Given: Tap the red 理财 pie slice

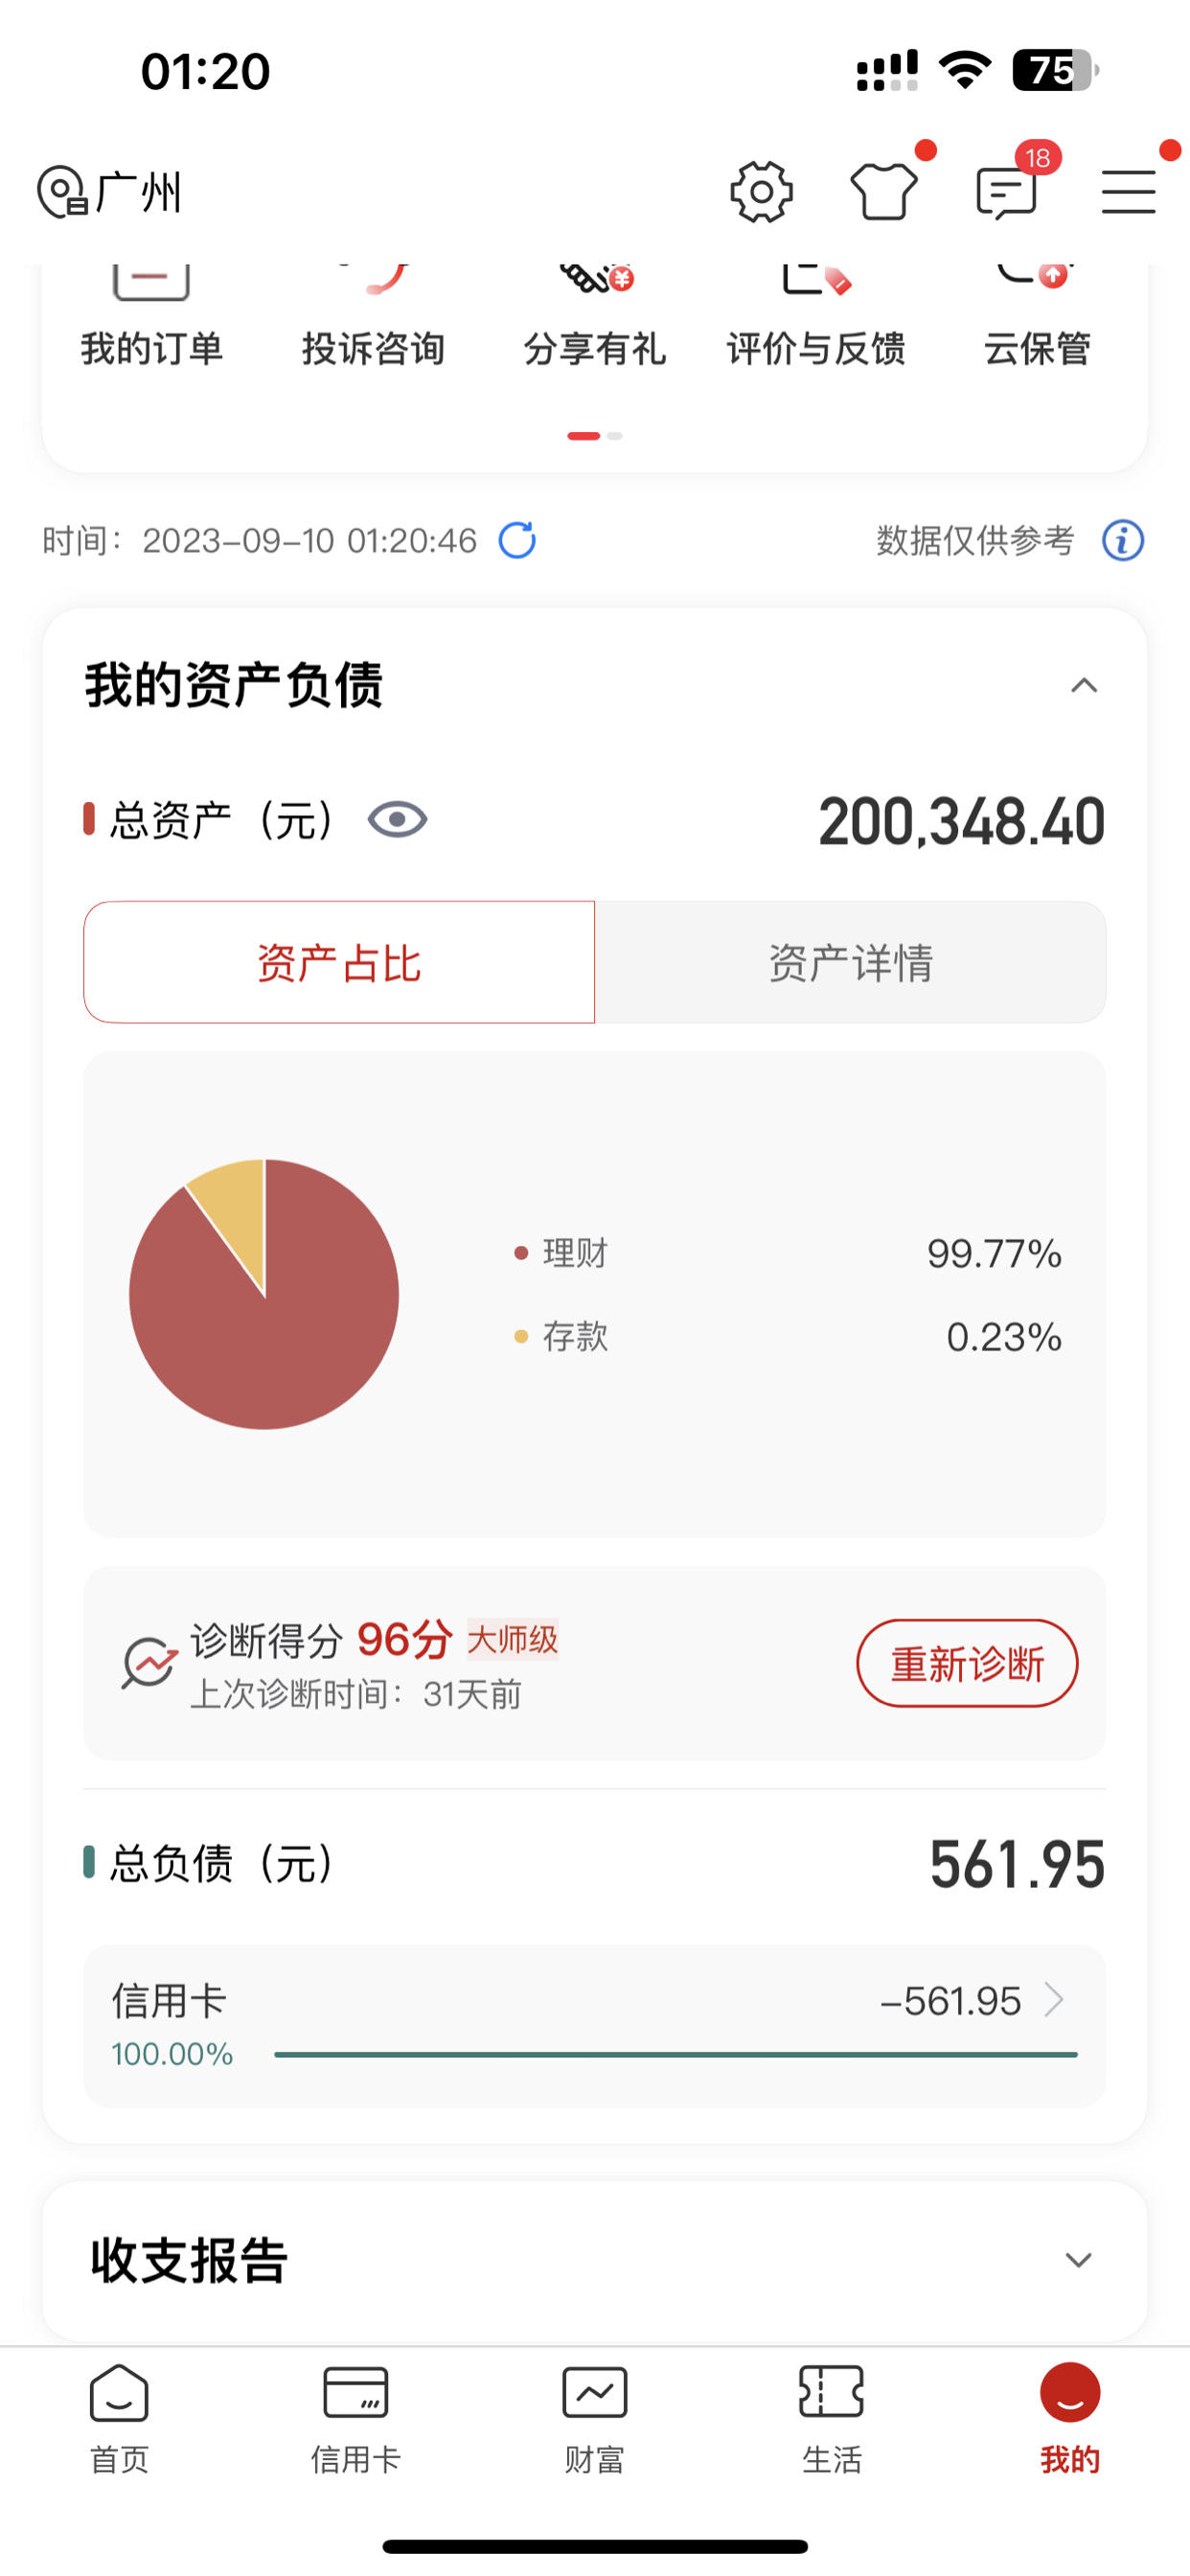Looking at the screenshot, I should tap(270, 1330).
